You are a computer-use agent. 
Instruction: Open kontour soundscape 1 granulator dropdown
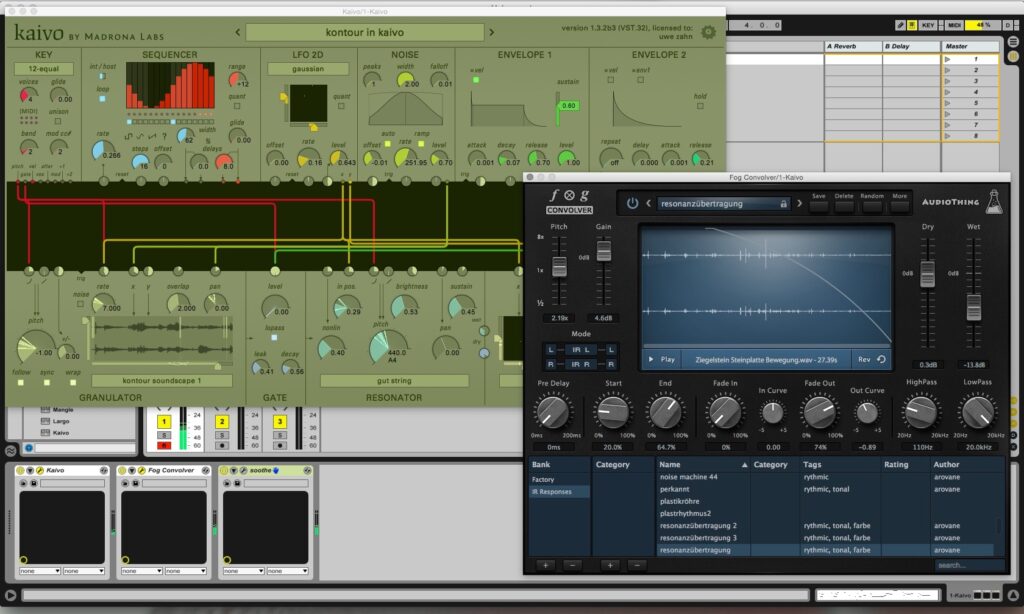click(162, 381)
